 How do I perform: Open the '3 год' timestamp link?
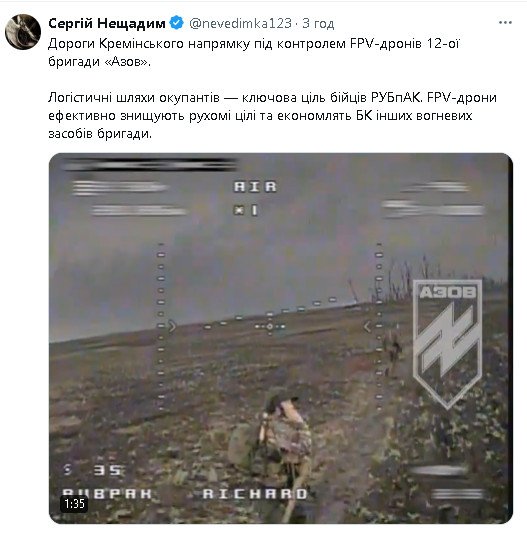tap(318, 23)
